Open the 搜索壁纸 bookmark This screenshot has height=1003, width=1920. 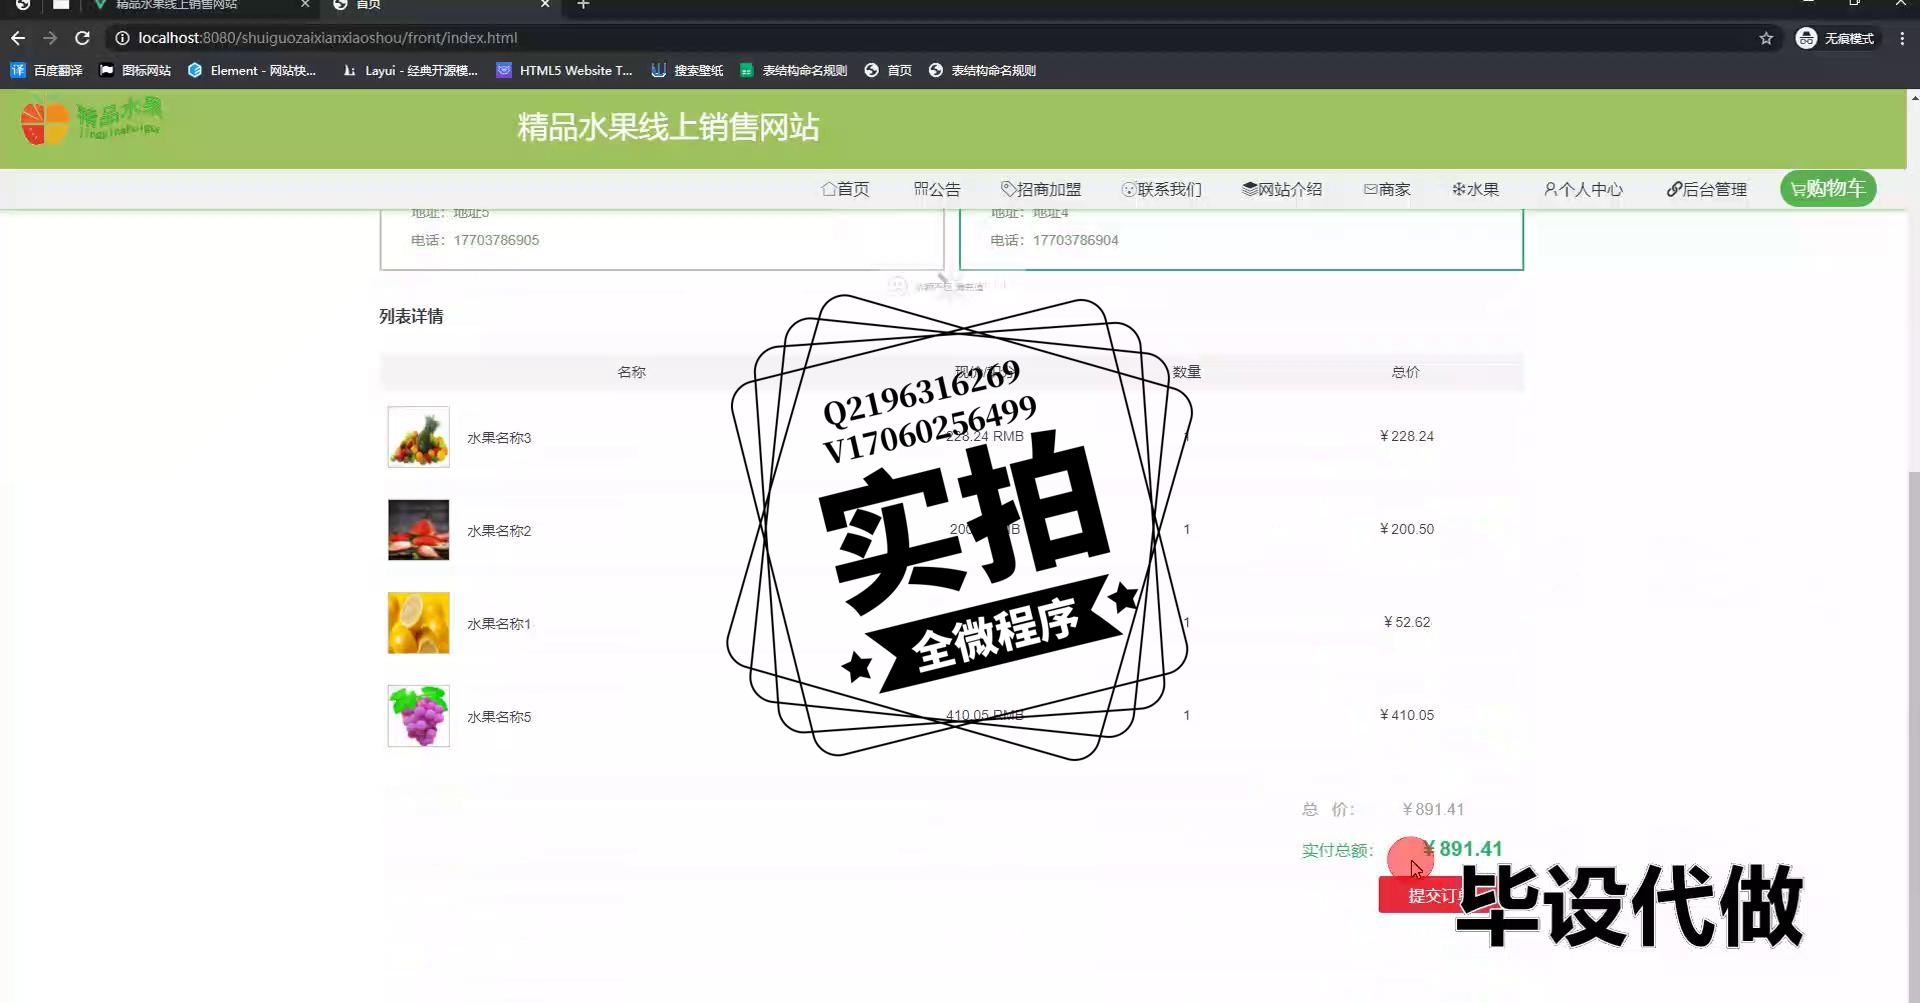688,70
